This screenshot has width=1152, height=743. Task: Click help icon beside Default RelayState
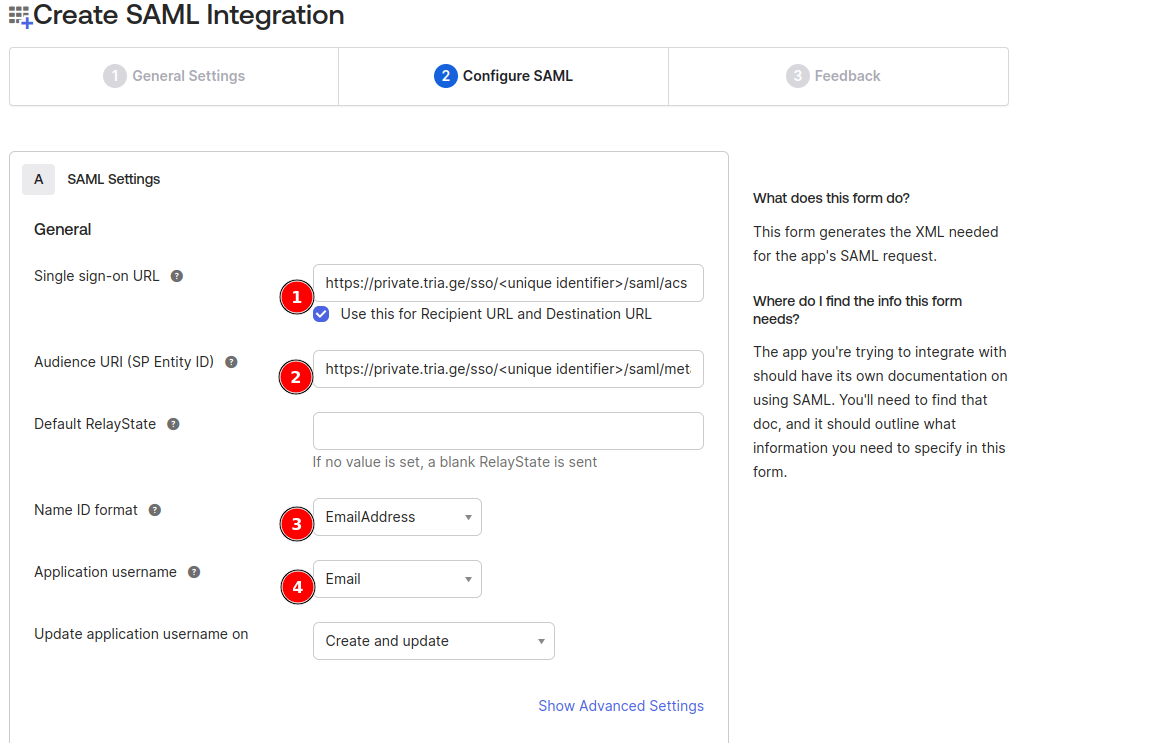(x=173, y=424)
